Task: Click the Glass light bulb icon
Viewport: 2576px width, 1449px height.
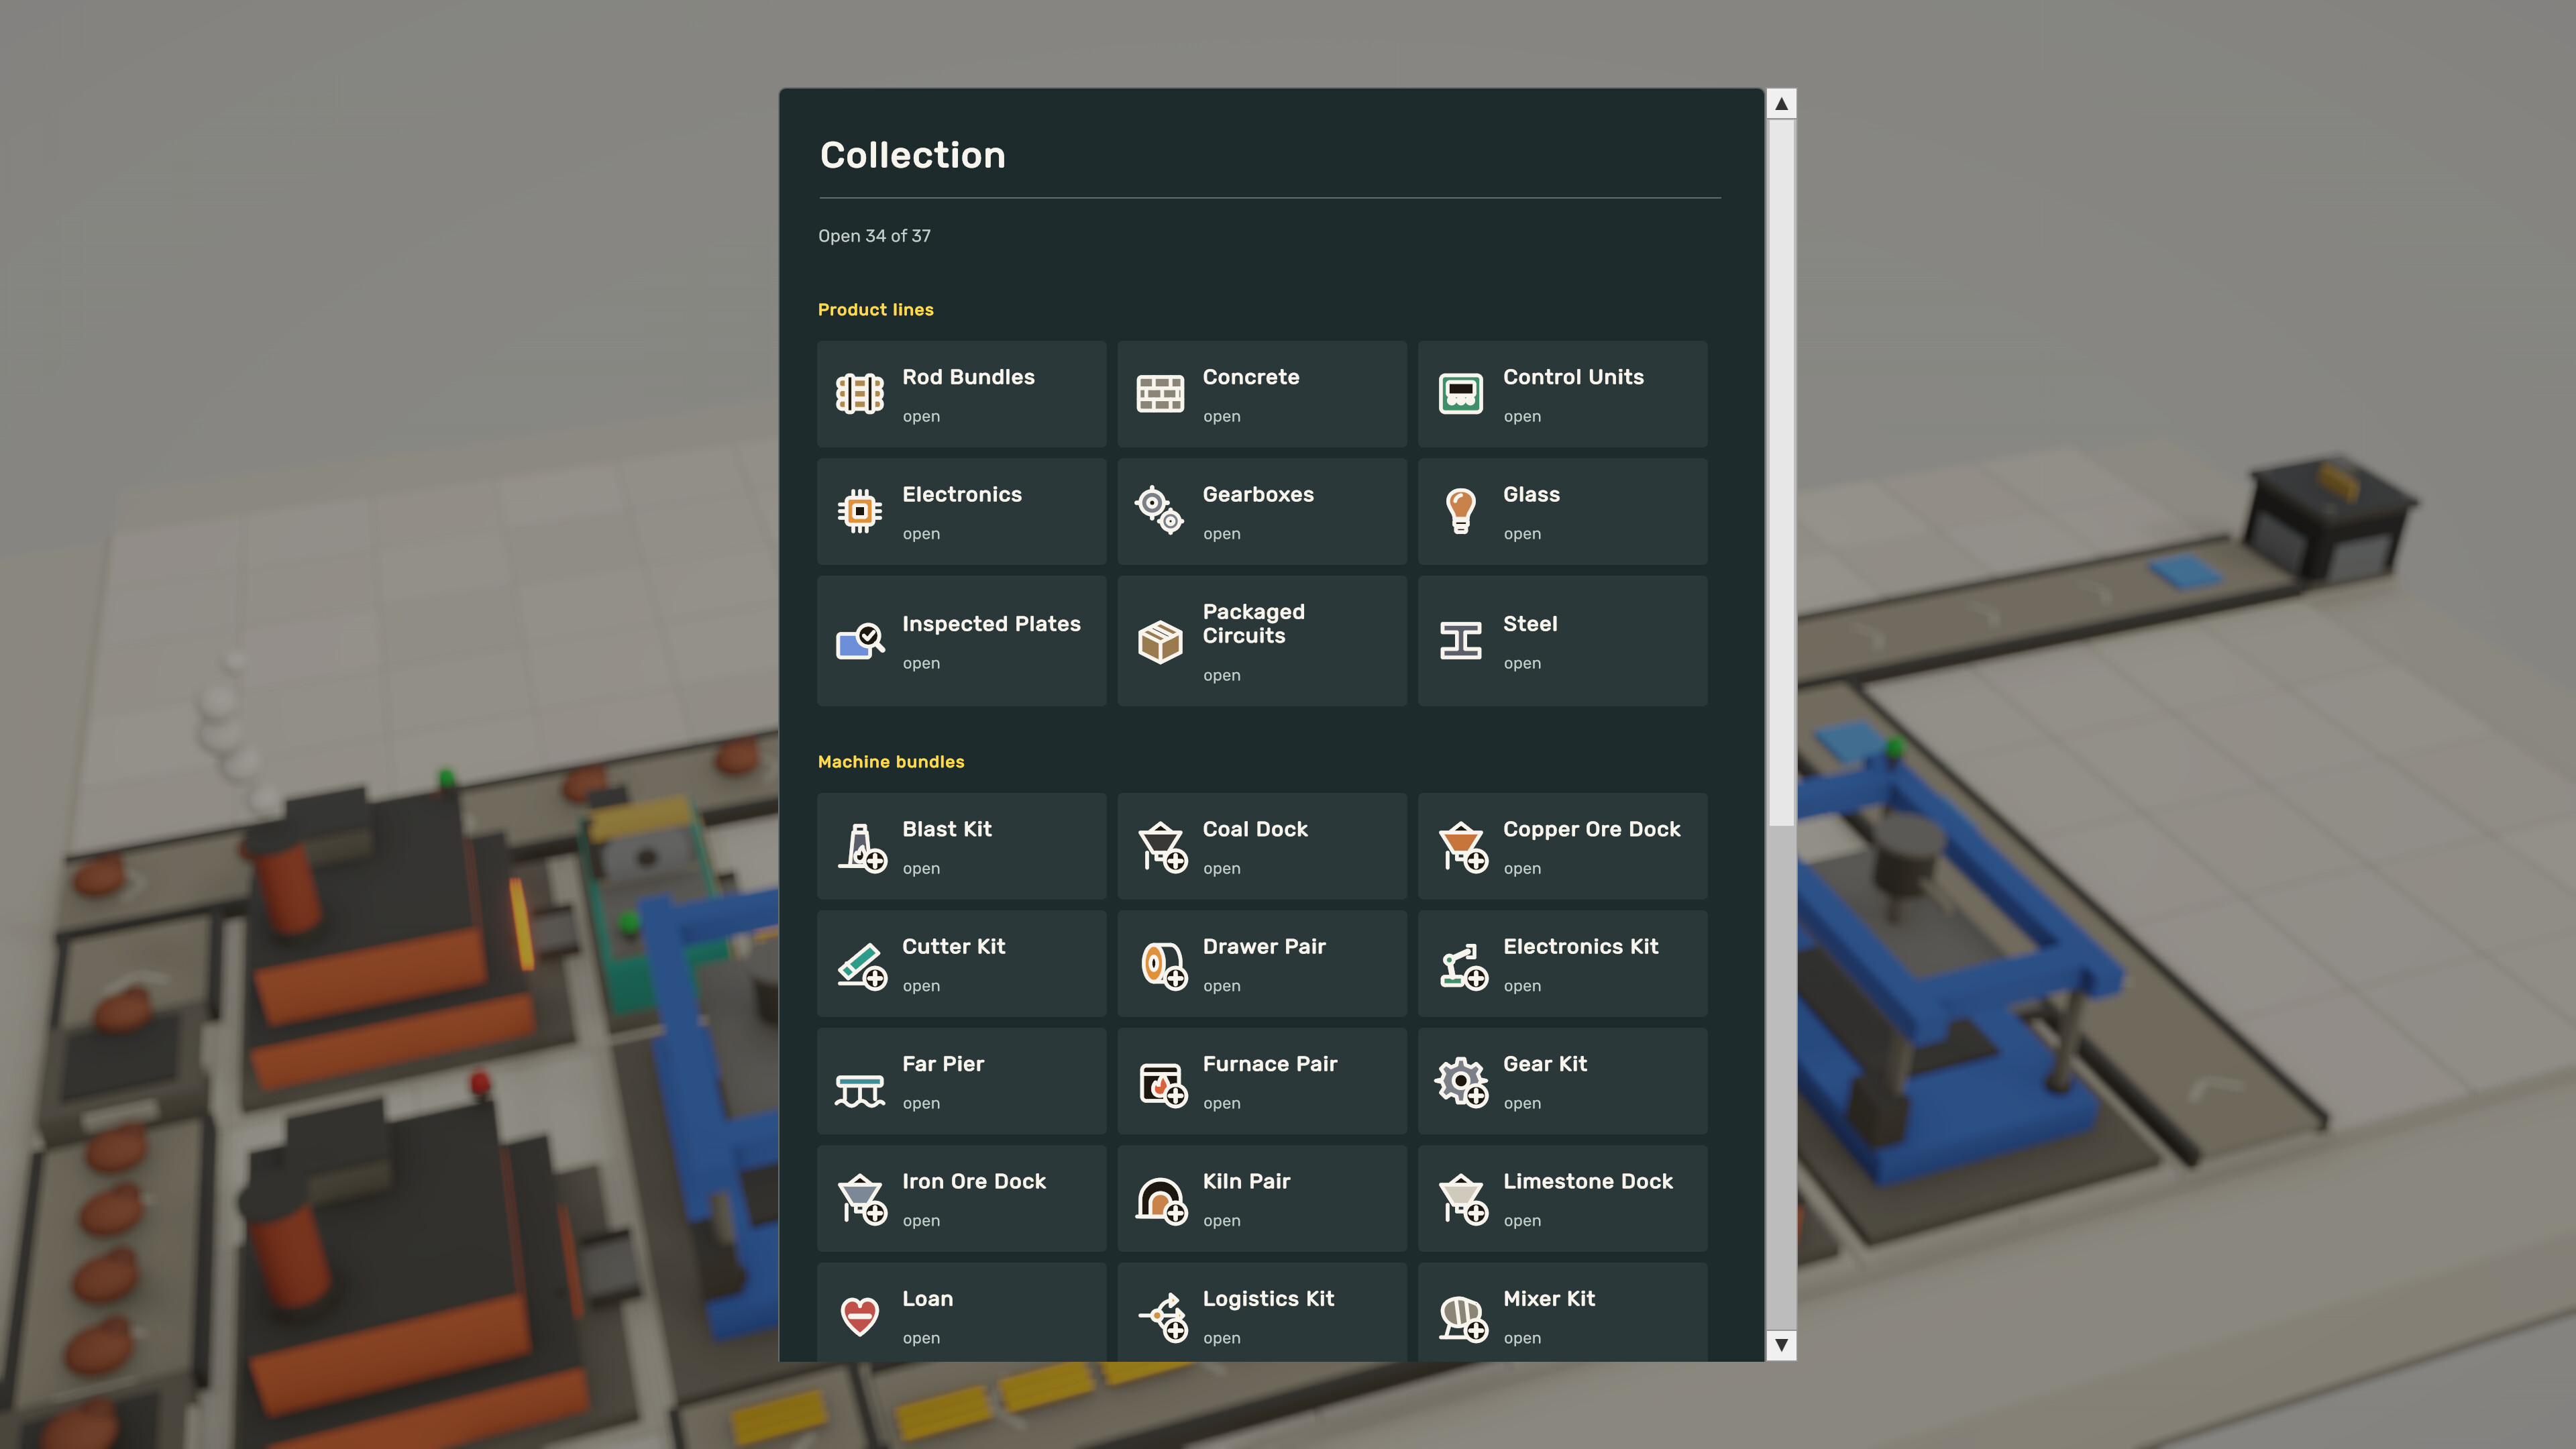Action: 1461,511
